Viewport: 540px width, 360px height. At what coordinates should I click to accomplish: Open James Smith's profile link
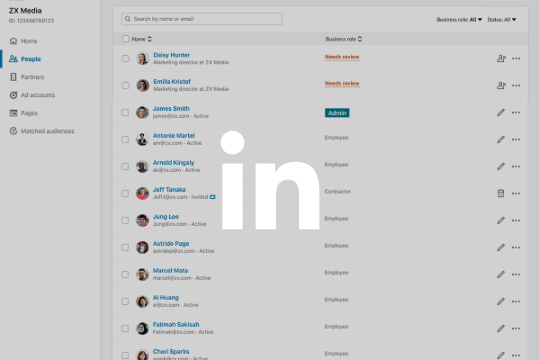[171, 109]
